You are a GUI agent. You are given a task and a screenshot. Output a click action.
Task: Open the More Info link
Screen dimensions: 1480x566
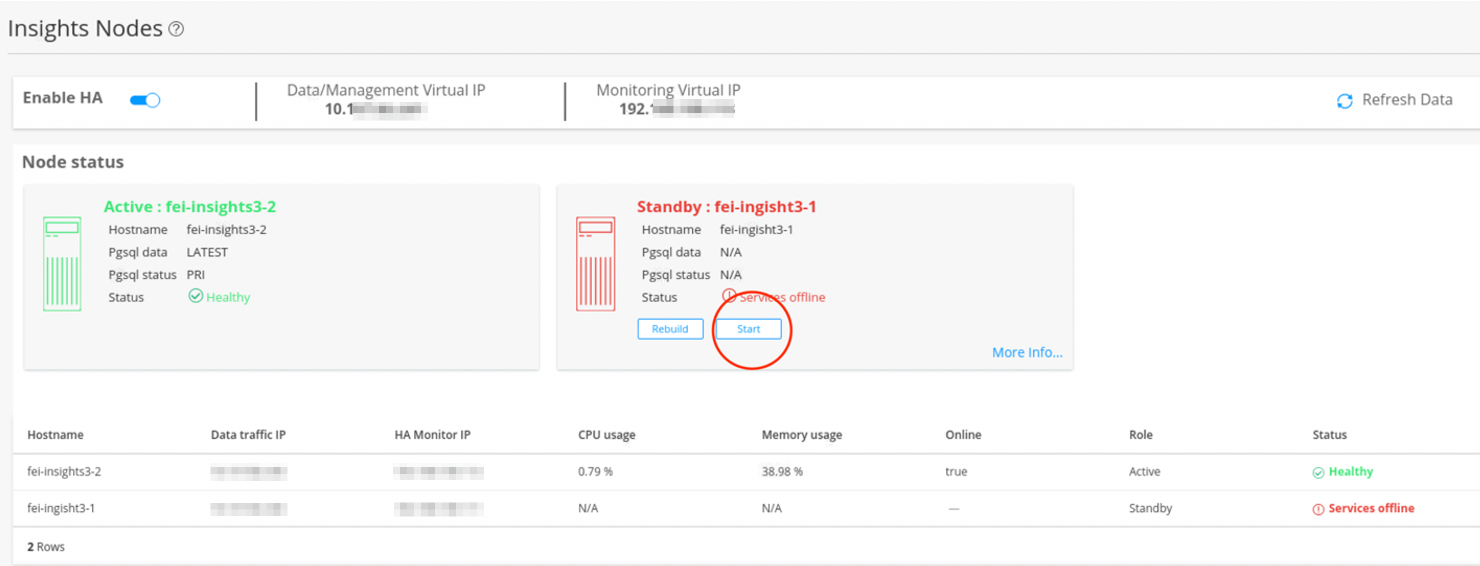click(1027, 352)
